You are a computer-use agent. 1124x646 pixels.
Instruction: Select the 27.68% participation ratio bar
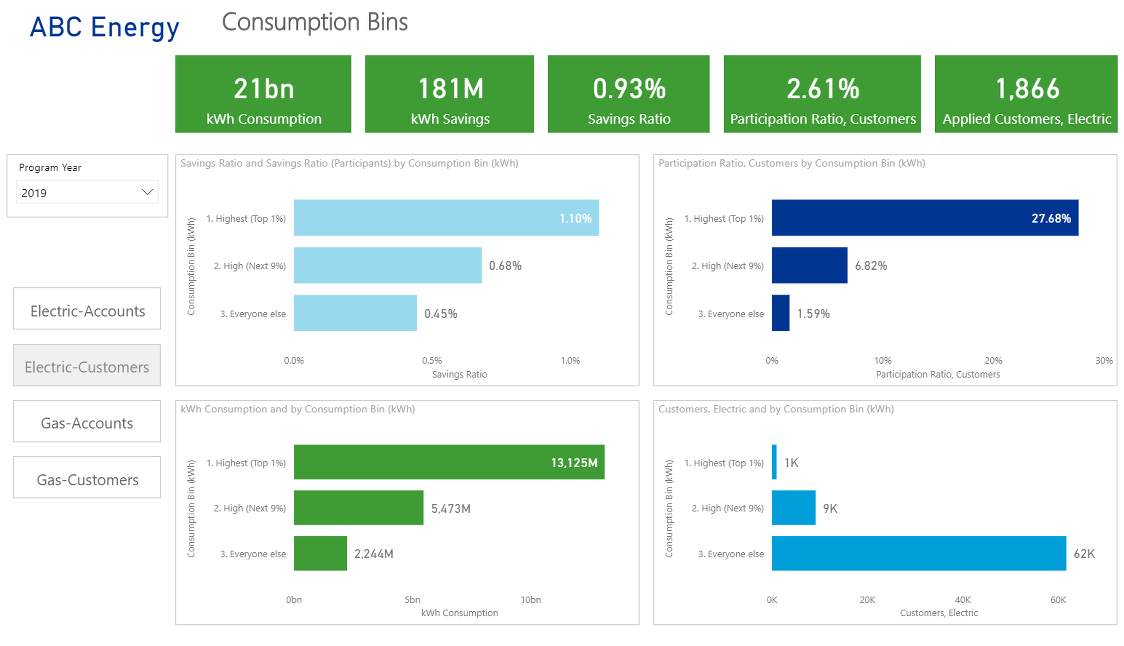tap(924, 218)
